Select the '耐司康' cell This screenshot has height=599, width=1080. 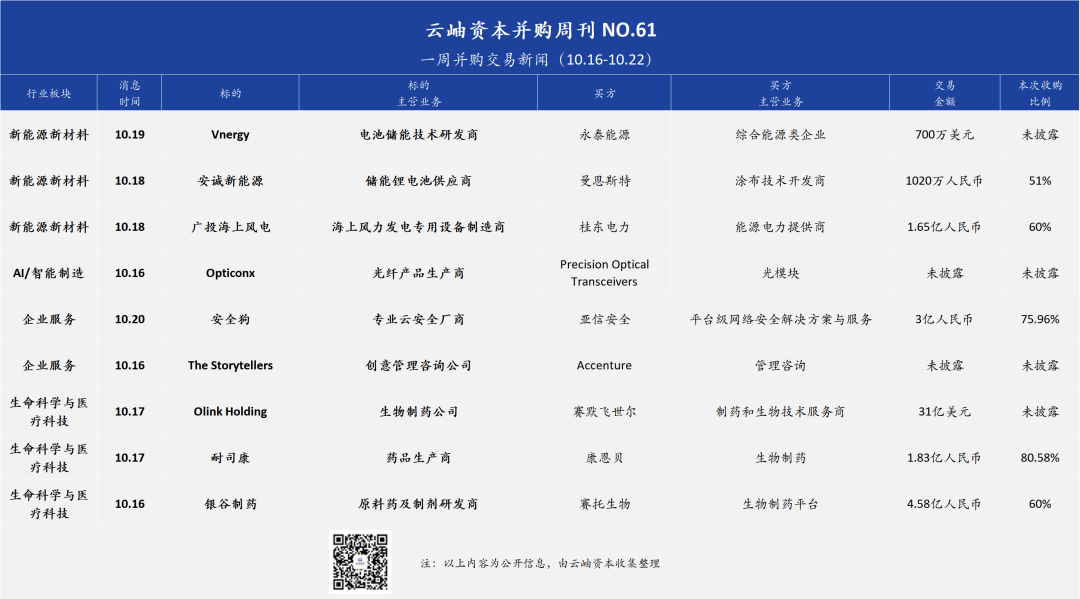pos(230,458)
